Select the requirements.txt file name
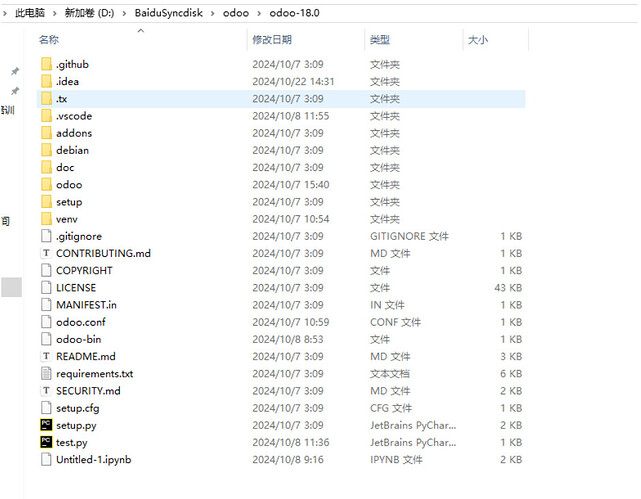This screenshot has height=499, width=641. [x=94, y=374]
